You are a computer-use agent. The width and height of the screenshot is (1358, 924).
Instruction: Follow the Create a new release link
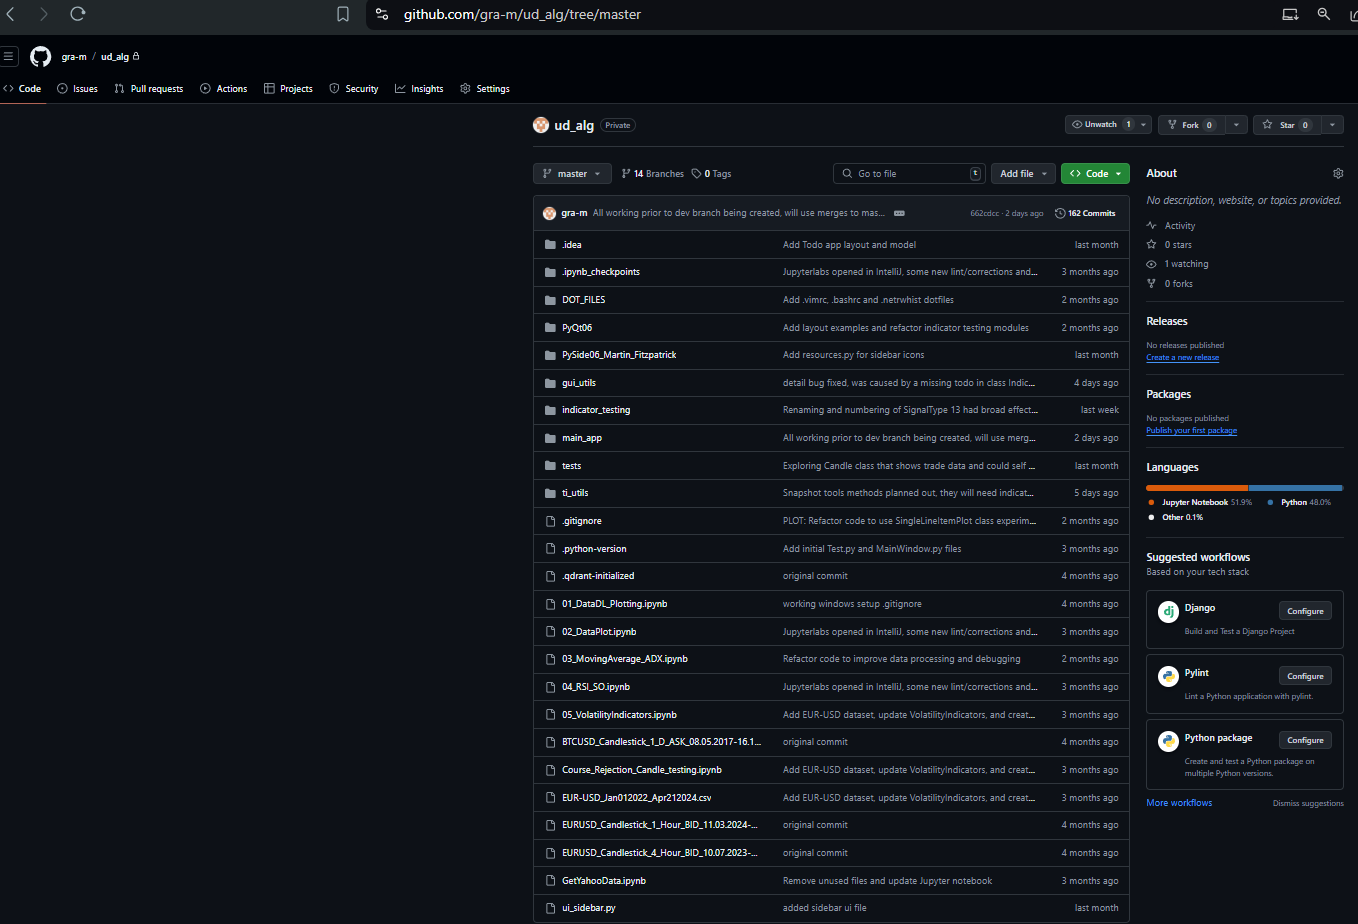pos(1182,357)
